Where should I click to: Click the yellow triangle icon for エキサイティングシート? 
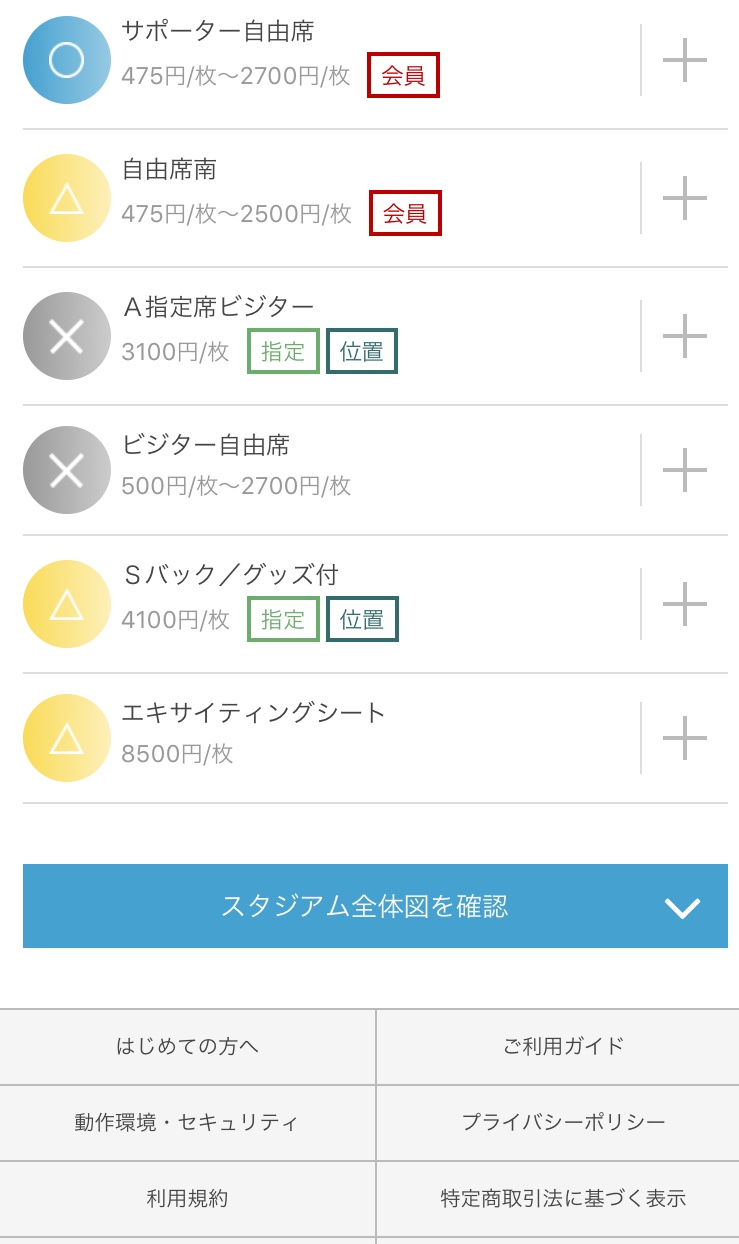coord(66,738)
